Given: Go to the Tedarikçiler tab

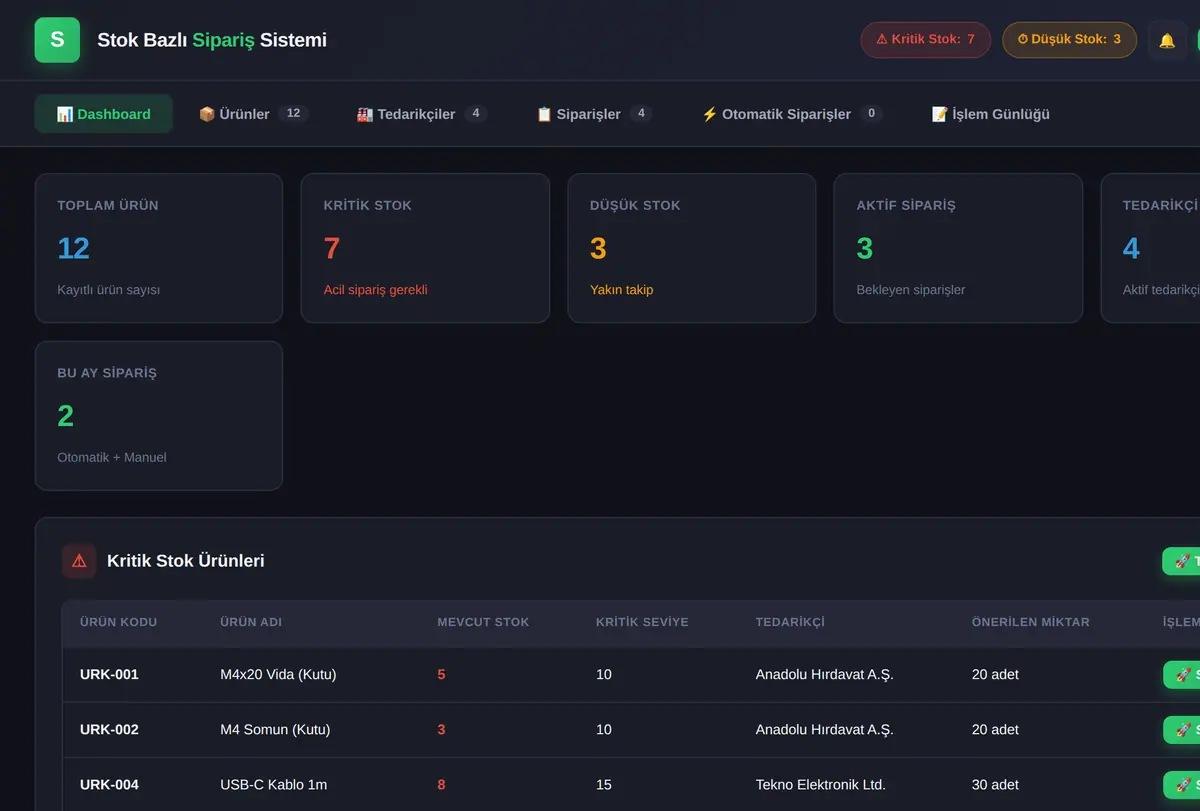Looking at the screenshot, I should (422, 114).
